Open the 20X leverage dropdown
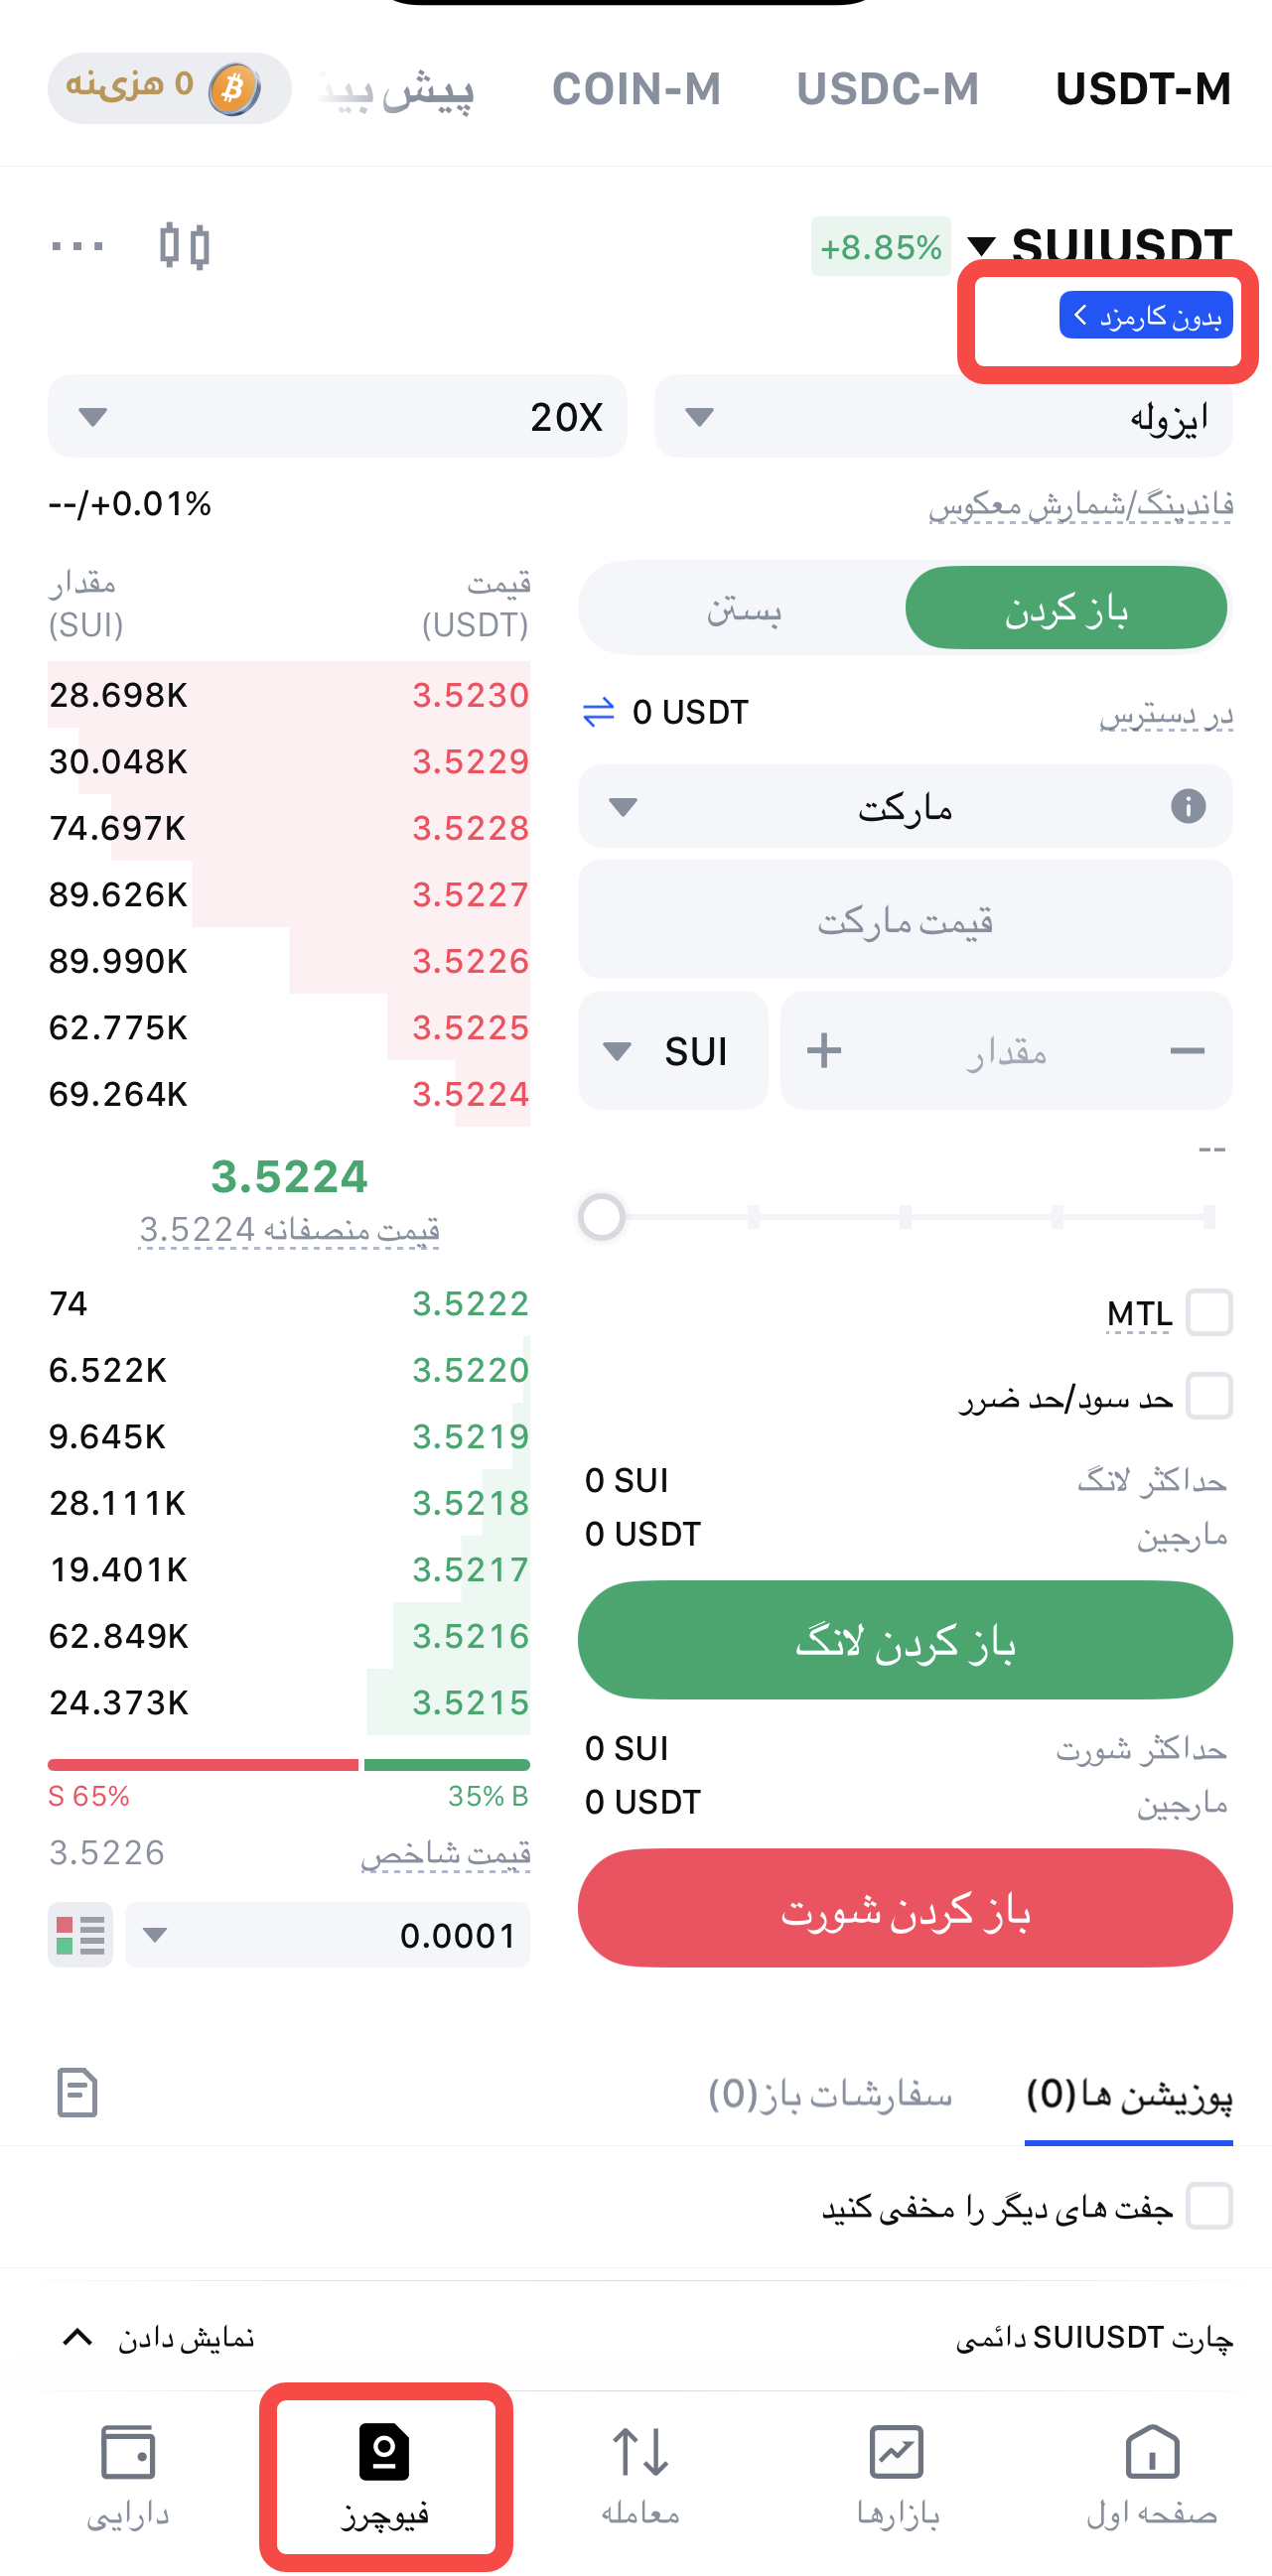Screen dimensions: 1272x2576 (x=337, y=416)
